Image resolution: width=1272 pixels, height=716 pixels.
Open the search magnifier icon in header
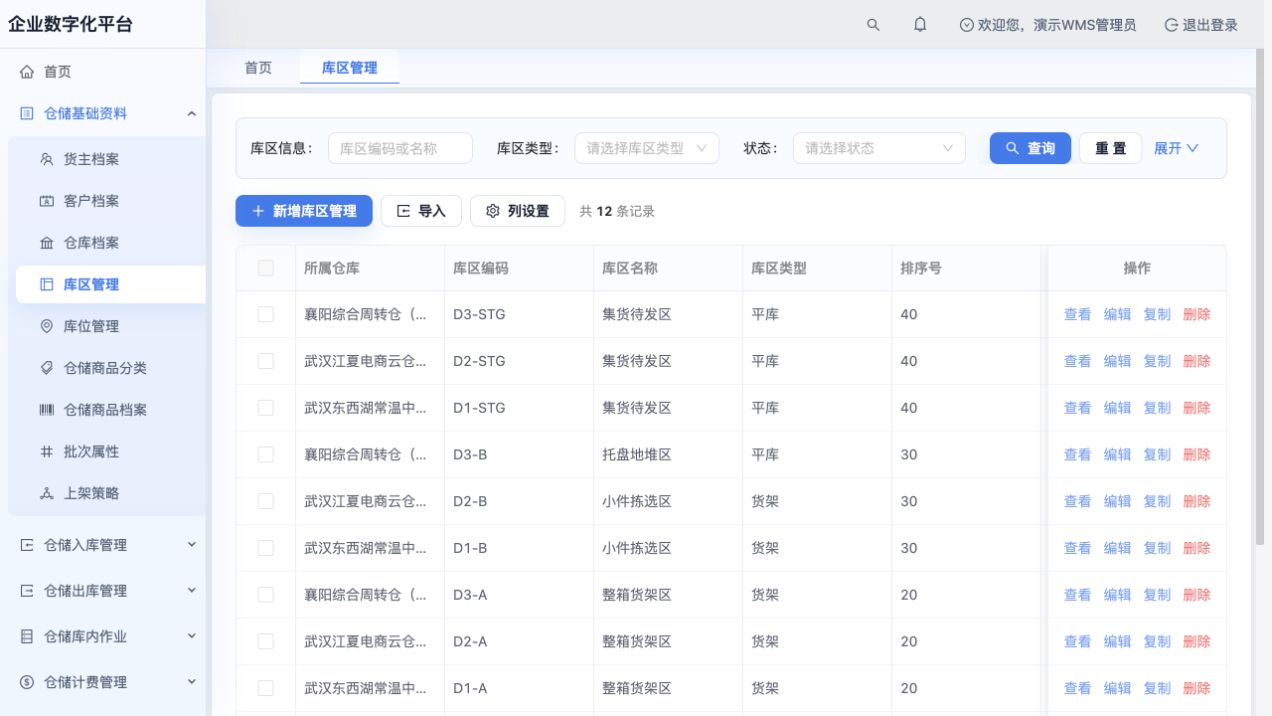873,25
